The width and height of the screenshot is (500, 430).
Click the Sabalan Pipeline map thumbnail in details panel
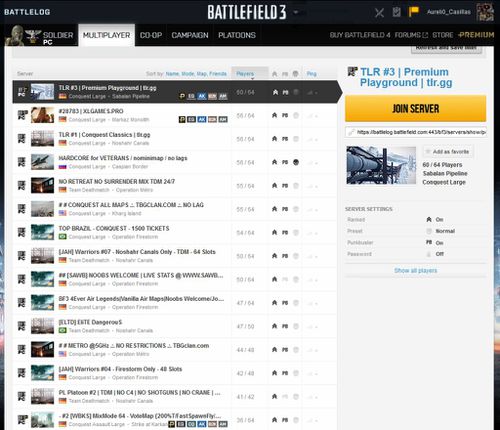(381, 165)
